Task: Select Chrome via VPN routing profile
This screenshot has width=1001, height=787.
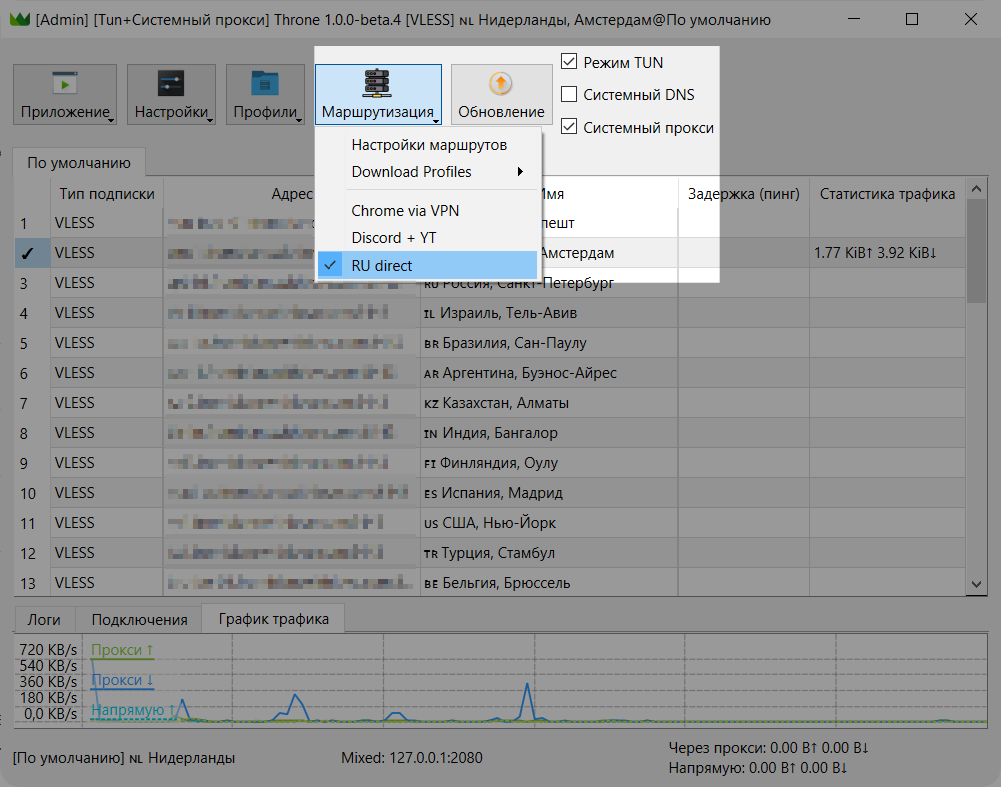Action: point(405,211)
